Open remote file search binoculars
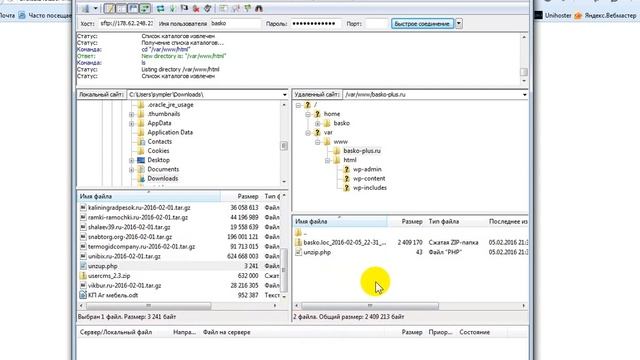Viewport: 640px width, 360px height. pyautogui.click(x=259, y=8)
